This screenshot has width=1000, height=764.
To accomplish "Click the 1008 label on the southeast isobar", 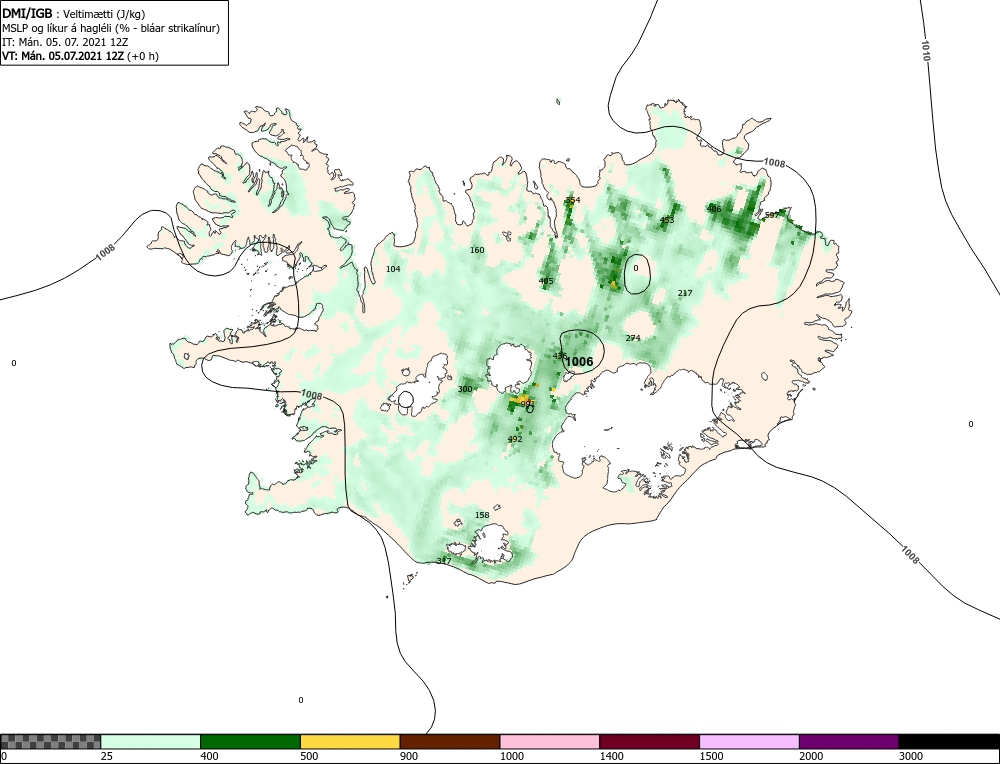I will coord(910,554).
